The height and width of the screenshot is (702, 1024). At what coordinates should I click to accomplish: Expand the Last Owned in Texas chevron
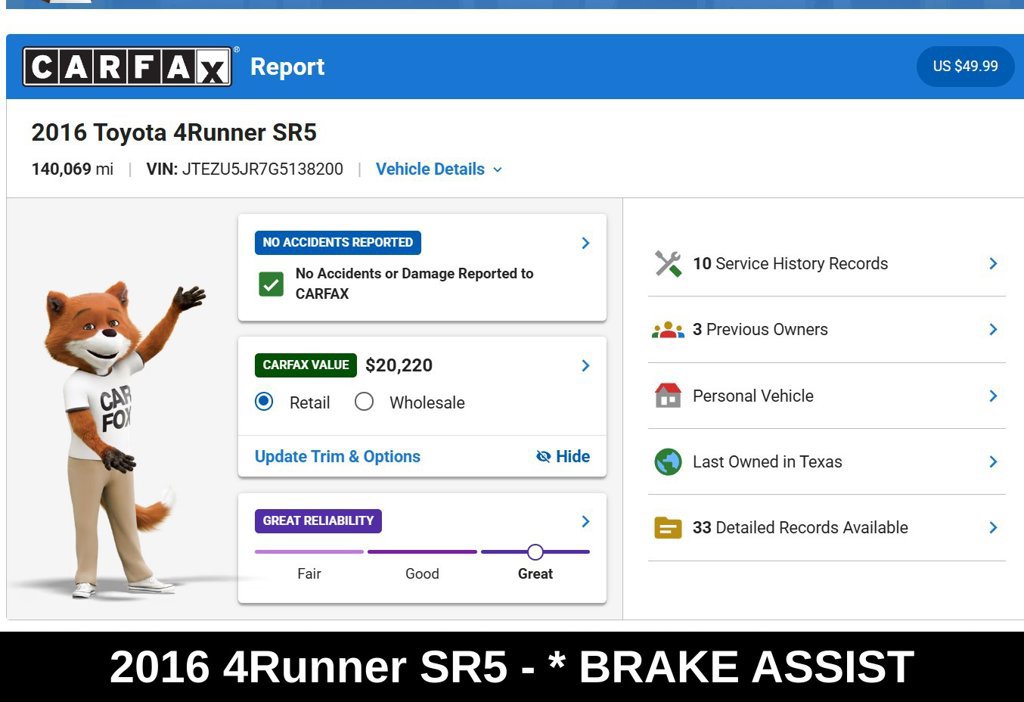click(x=993, y=462)
